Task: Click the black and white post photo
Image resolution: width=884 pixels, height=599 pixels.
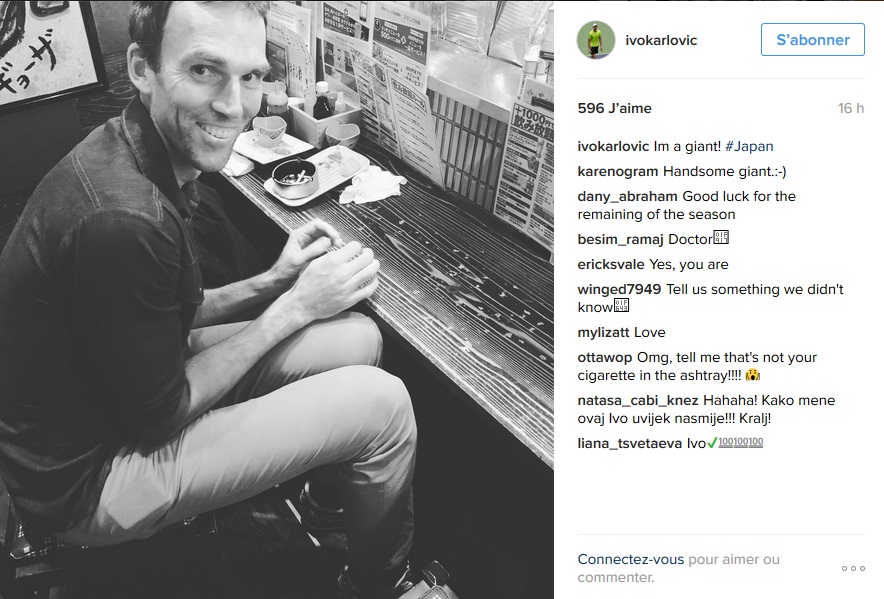Action: pyautogui.click(x=276, y=300)
